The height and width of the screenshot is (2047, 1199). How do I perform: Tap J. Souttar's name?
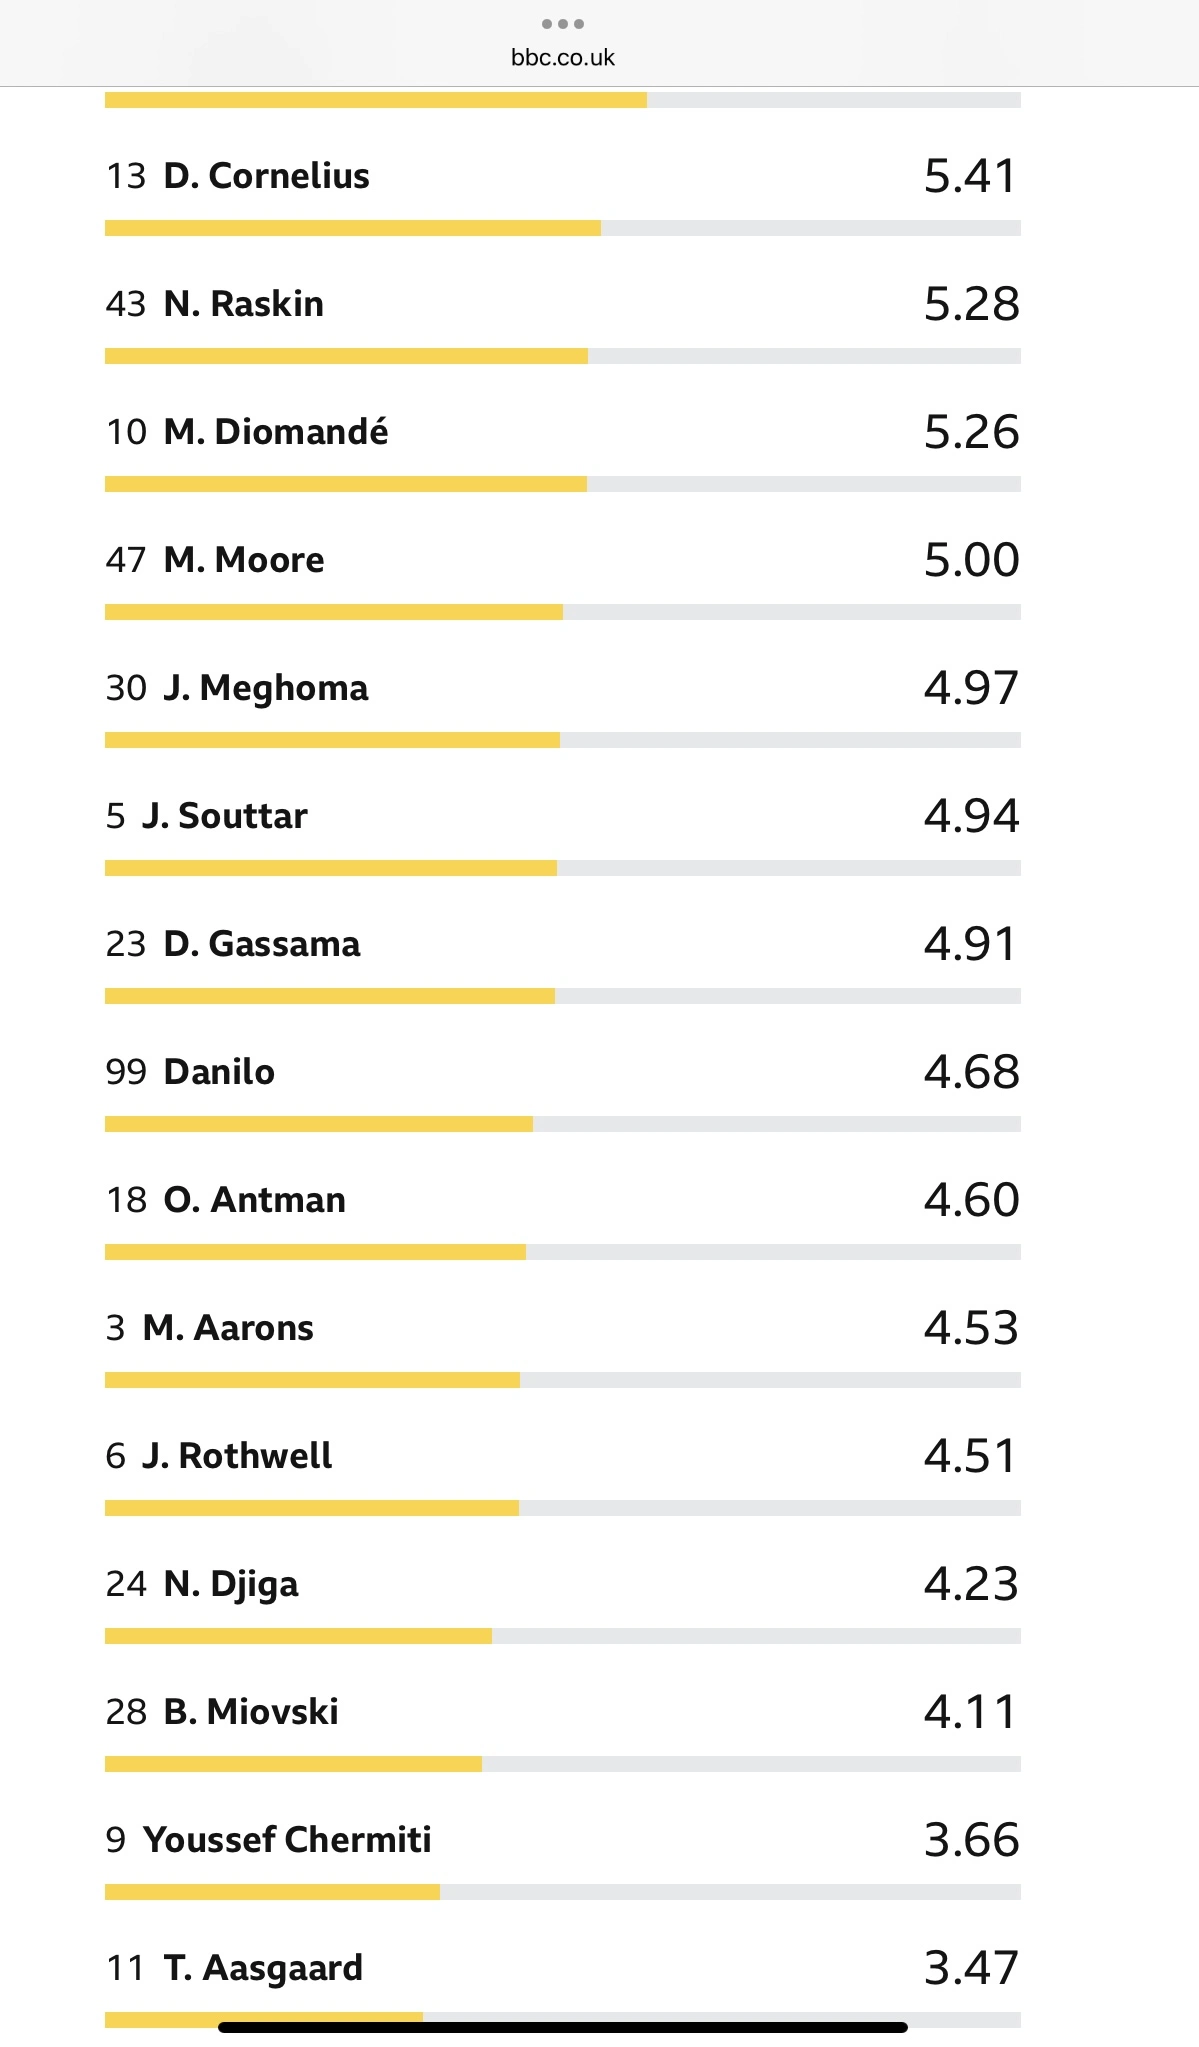224,816
